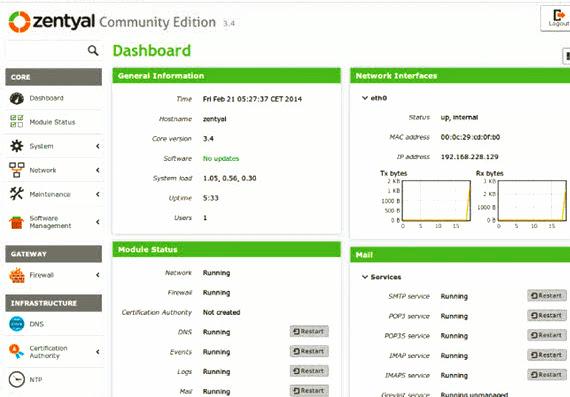Open Maintenance tools icon
This screenshot has width=570, height=397.
[x=17, y=194]
